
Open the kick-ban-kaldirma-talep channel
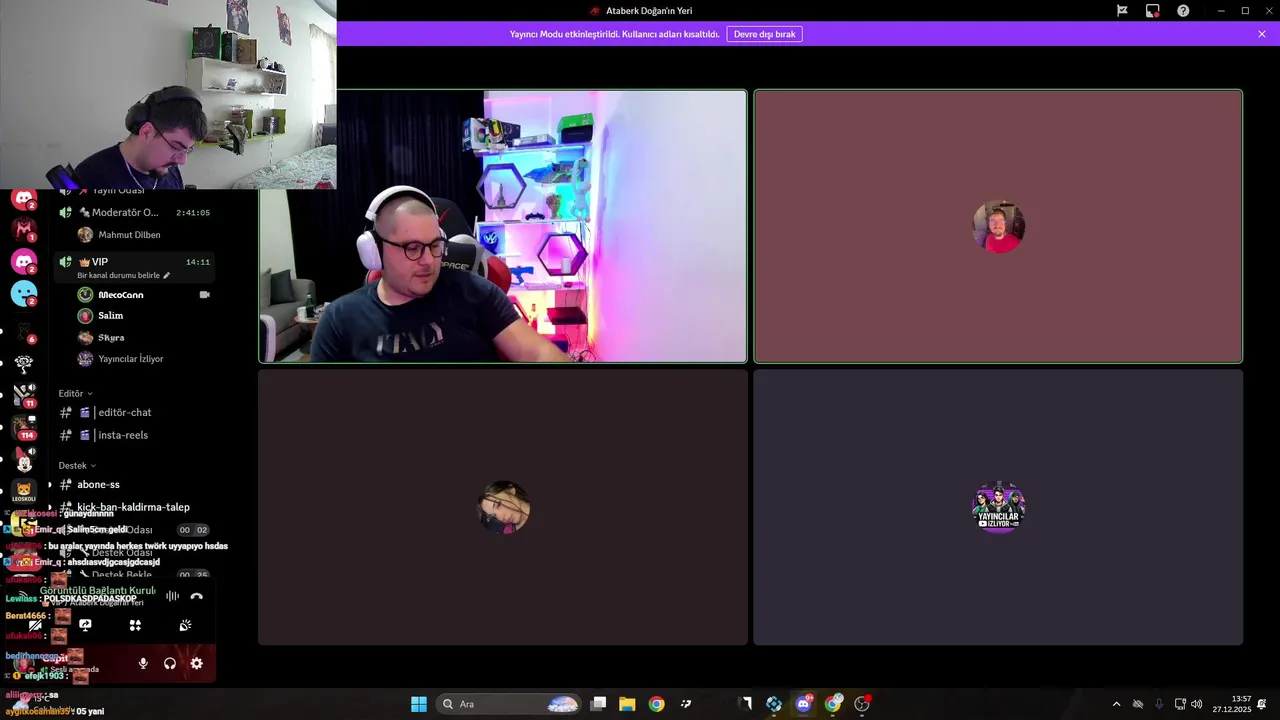point(133,507)
